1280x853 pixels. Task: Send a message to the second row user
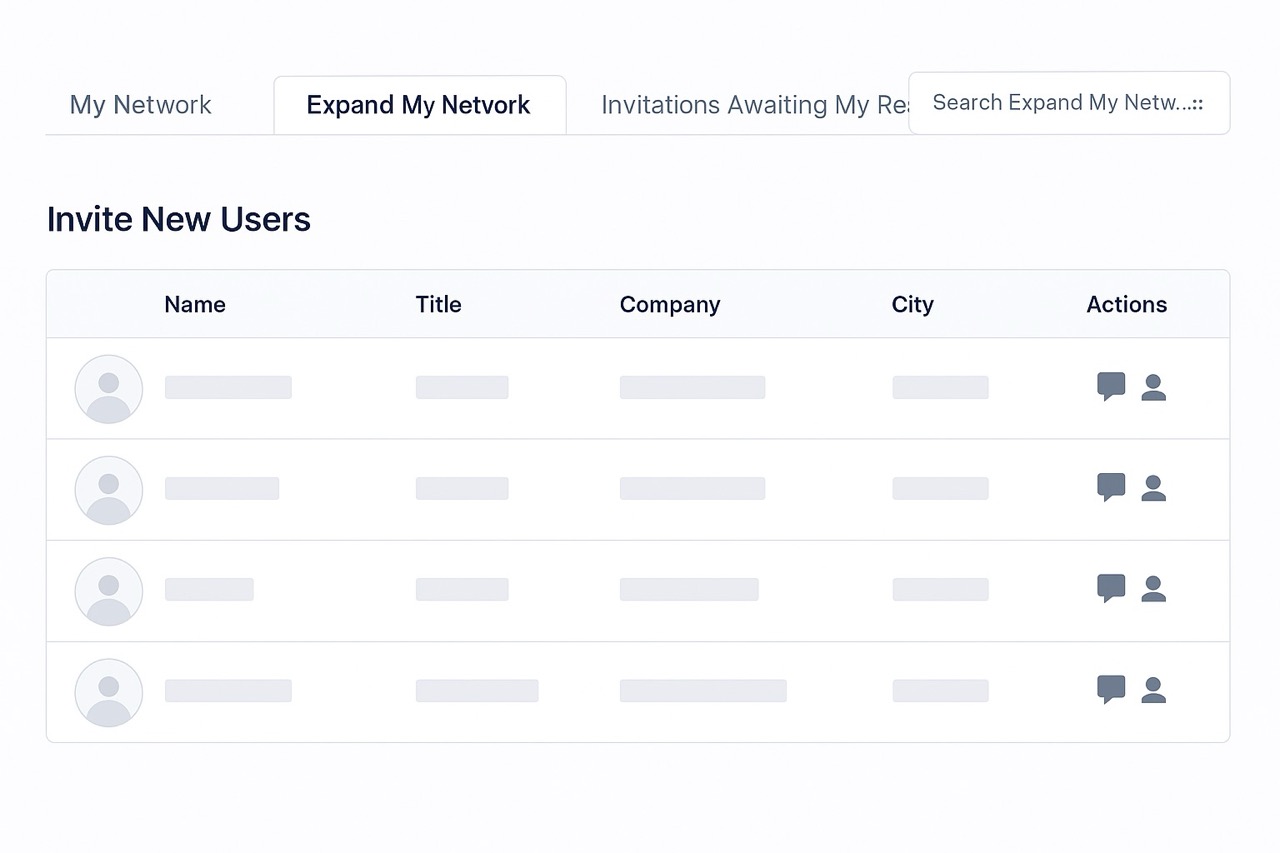[x=1111, y=487]
